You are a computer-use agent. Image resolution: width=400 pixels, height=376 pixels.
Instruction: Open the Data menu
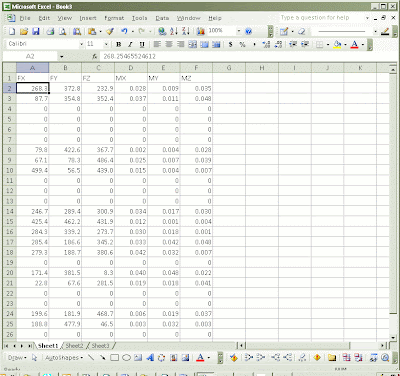coord(162,18)
